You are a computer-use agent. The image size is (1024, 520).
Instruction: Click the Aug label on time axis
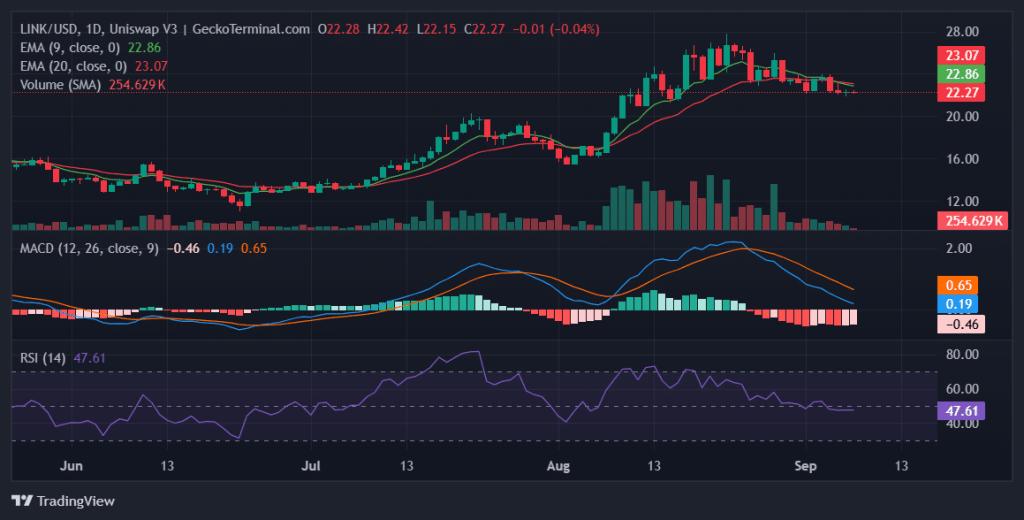click(x=557, y=466)
